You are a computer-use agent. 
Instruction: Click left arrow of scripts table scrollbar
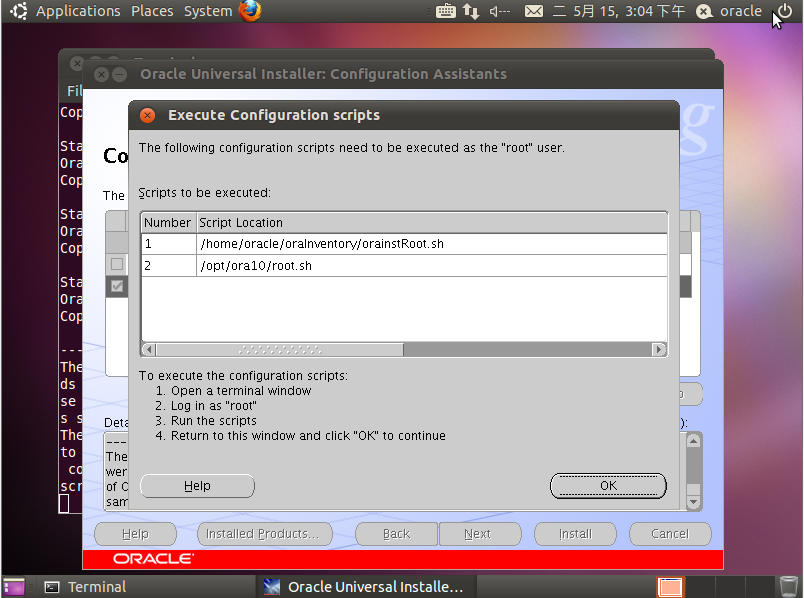149,350
